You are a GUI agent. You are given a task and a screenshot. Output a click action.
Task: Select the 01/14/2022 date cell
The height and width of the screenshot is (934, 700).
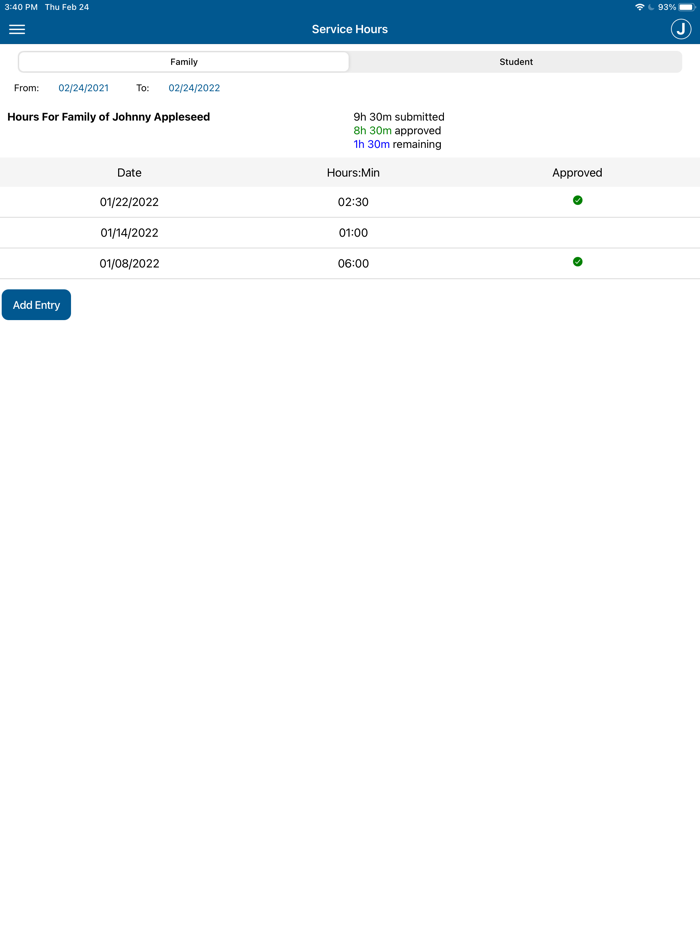(x=129, y=233)
